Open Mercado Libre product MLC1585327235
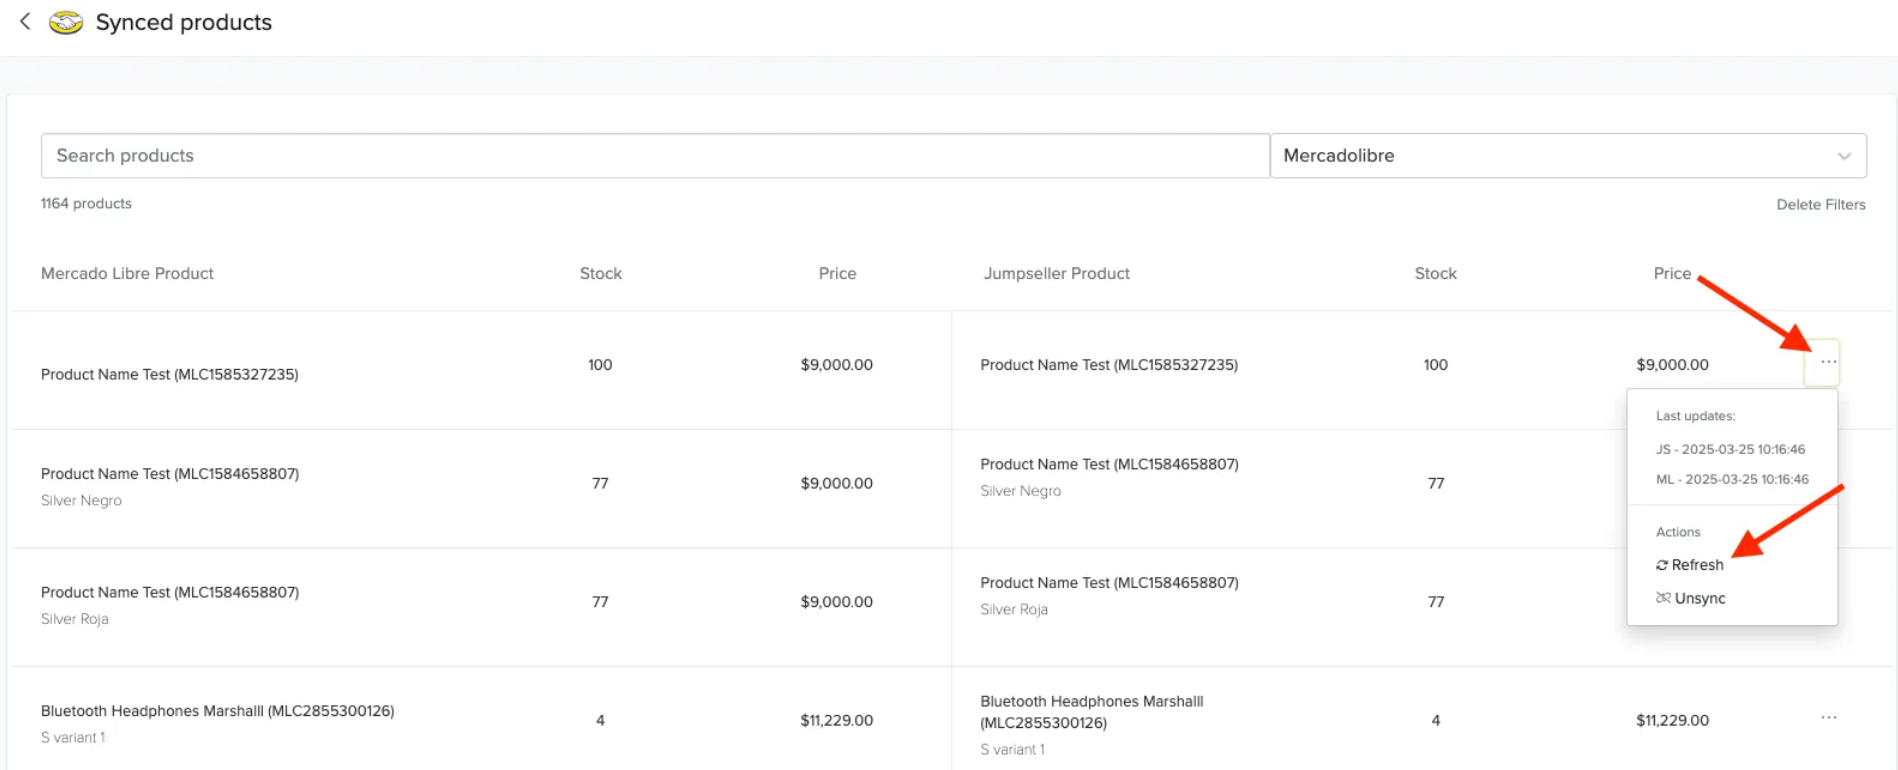 pos(170,374)
